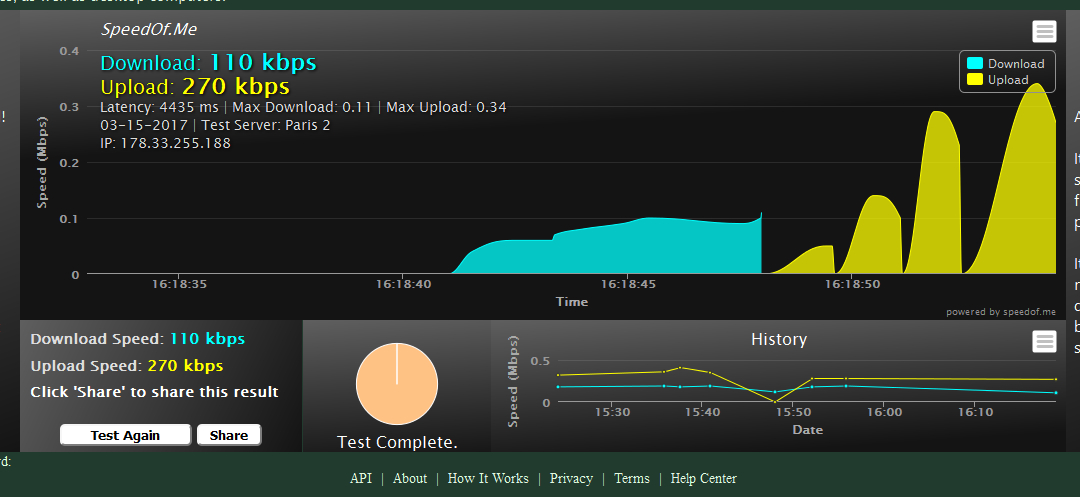This screenshot has width=1080, height=497.
Task: Click the SpeedOf.Me chart title
Action: click(149, 30)
